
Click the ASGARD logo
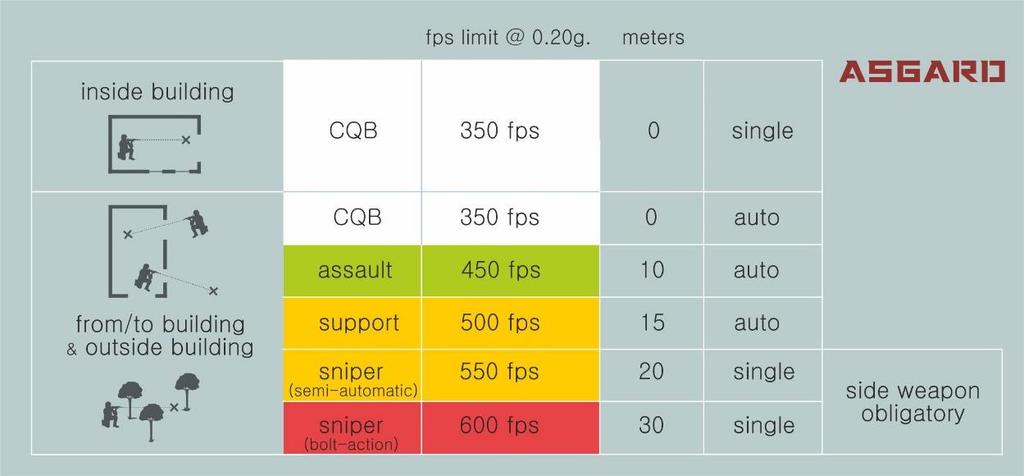(921, 72)
